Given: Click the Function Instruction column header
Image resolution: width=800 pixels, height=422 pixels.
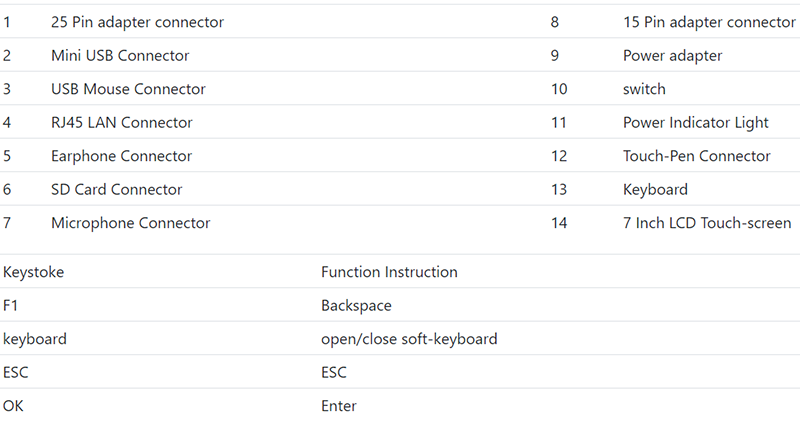Looking at the screenshot, I should [389, 272].
